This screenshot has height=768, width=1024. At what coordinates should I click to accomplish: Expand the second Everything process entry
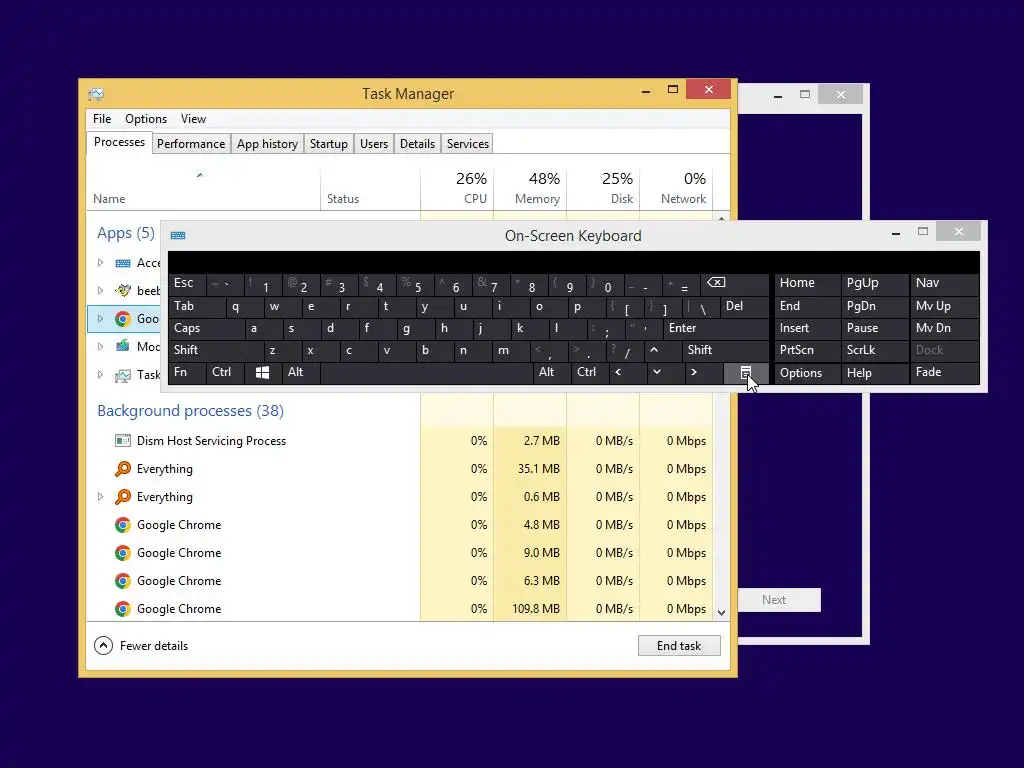click(101, 497)
